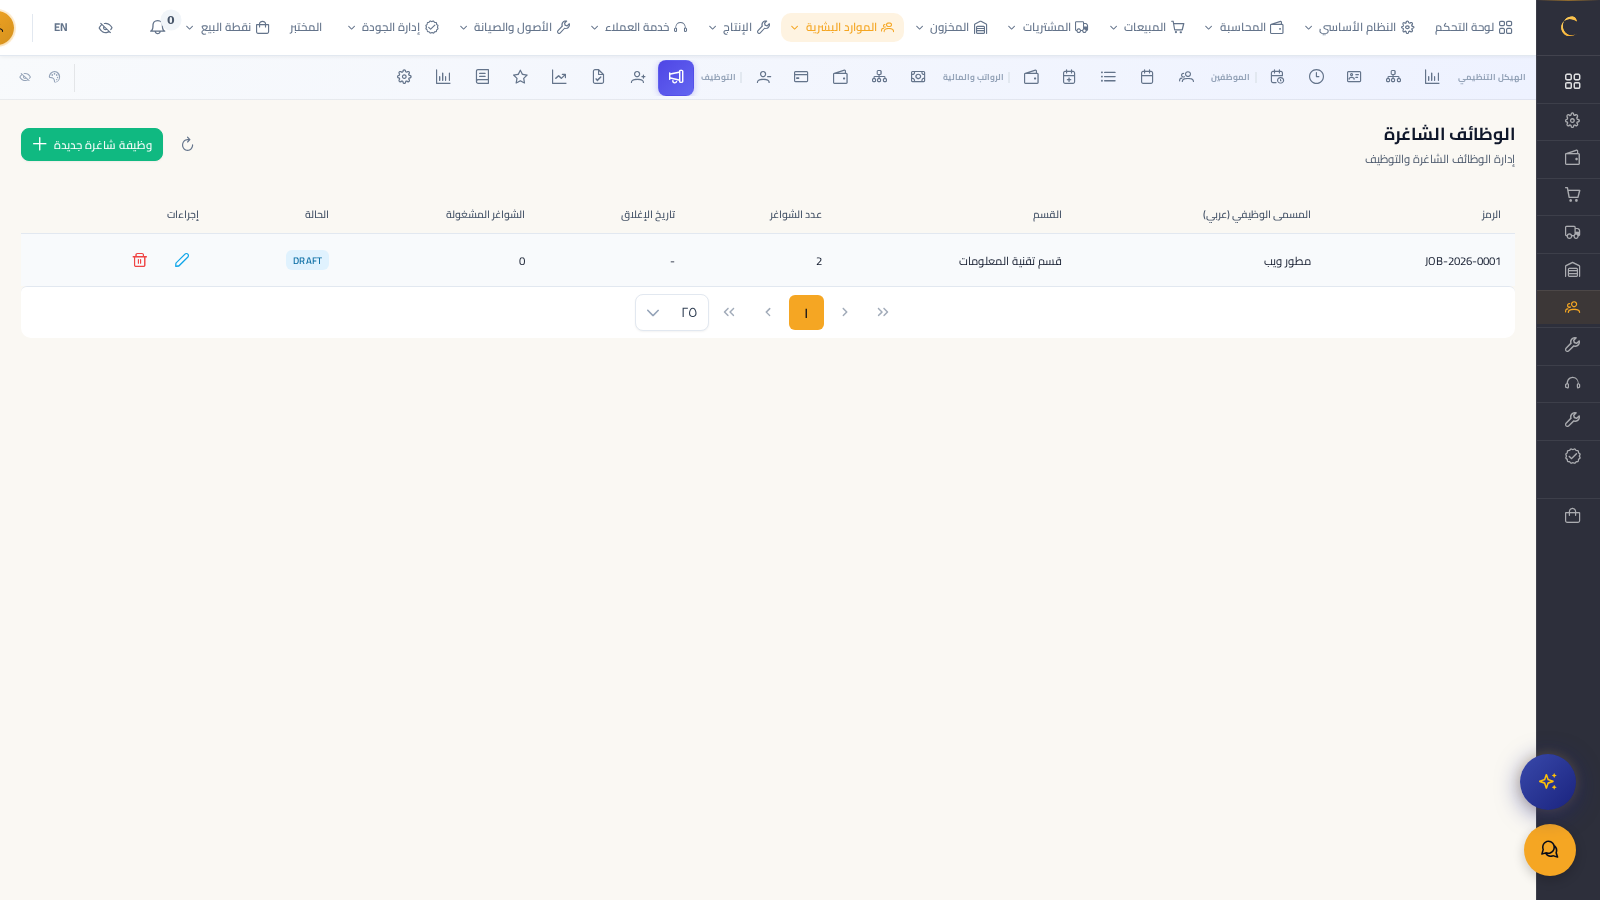Open the المختبر menu item
The image size is (1600, 900).
pyautogui.click(x=305, y=27)
